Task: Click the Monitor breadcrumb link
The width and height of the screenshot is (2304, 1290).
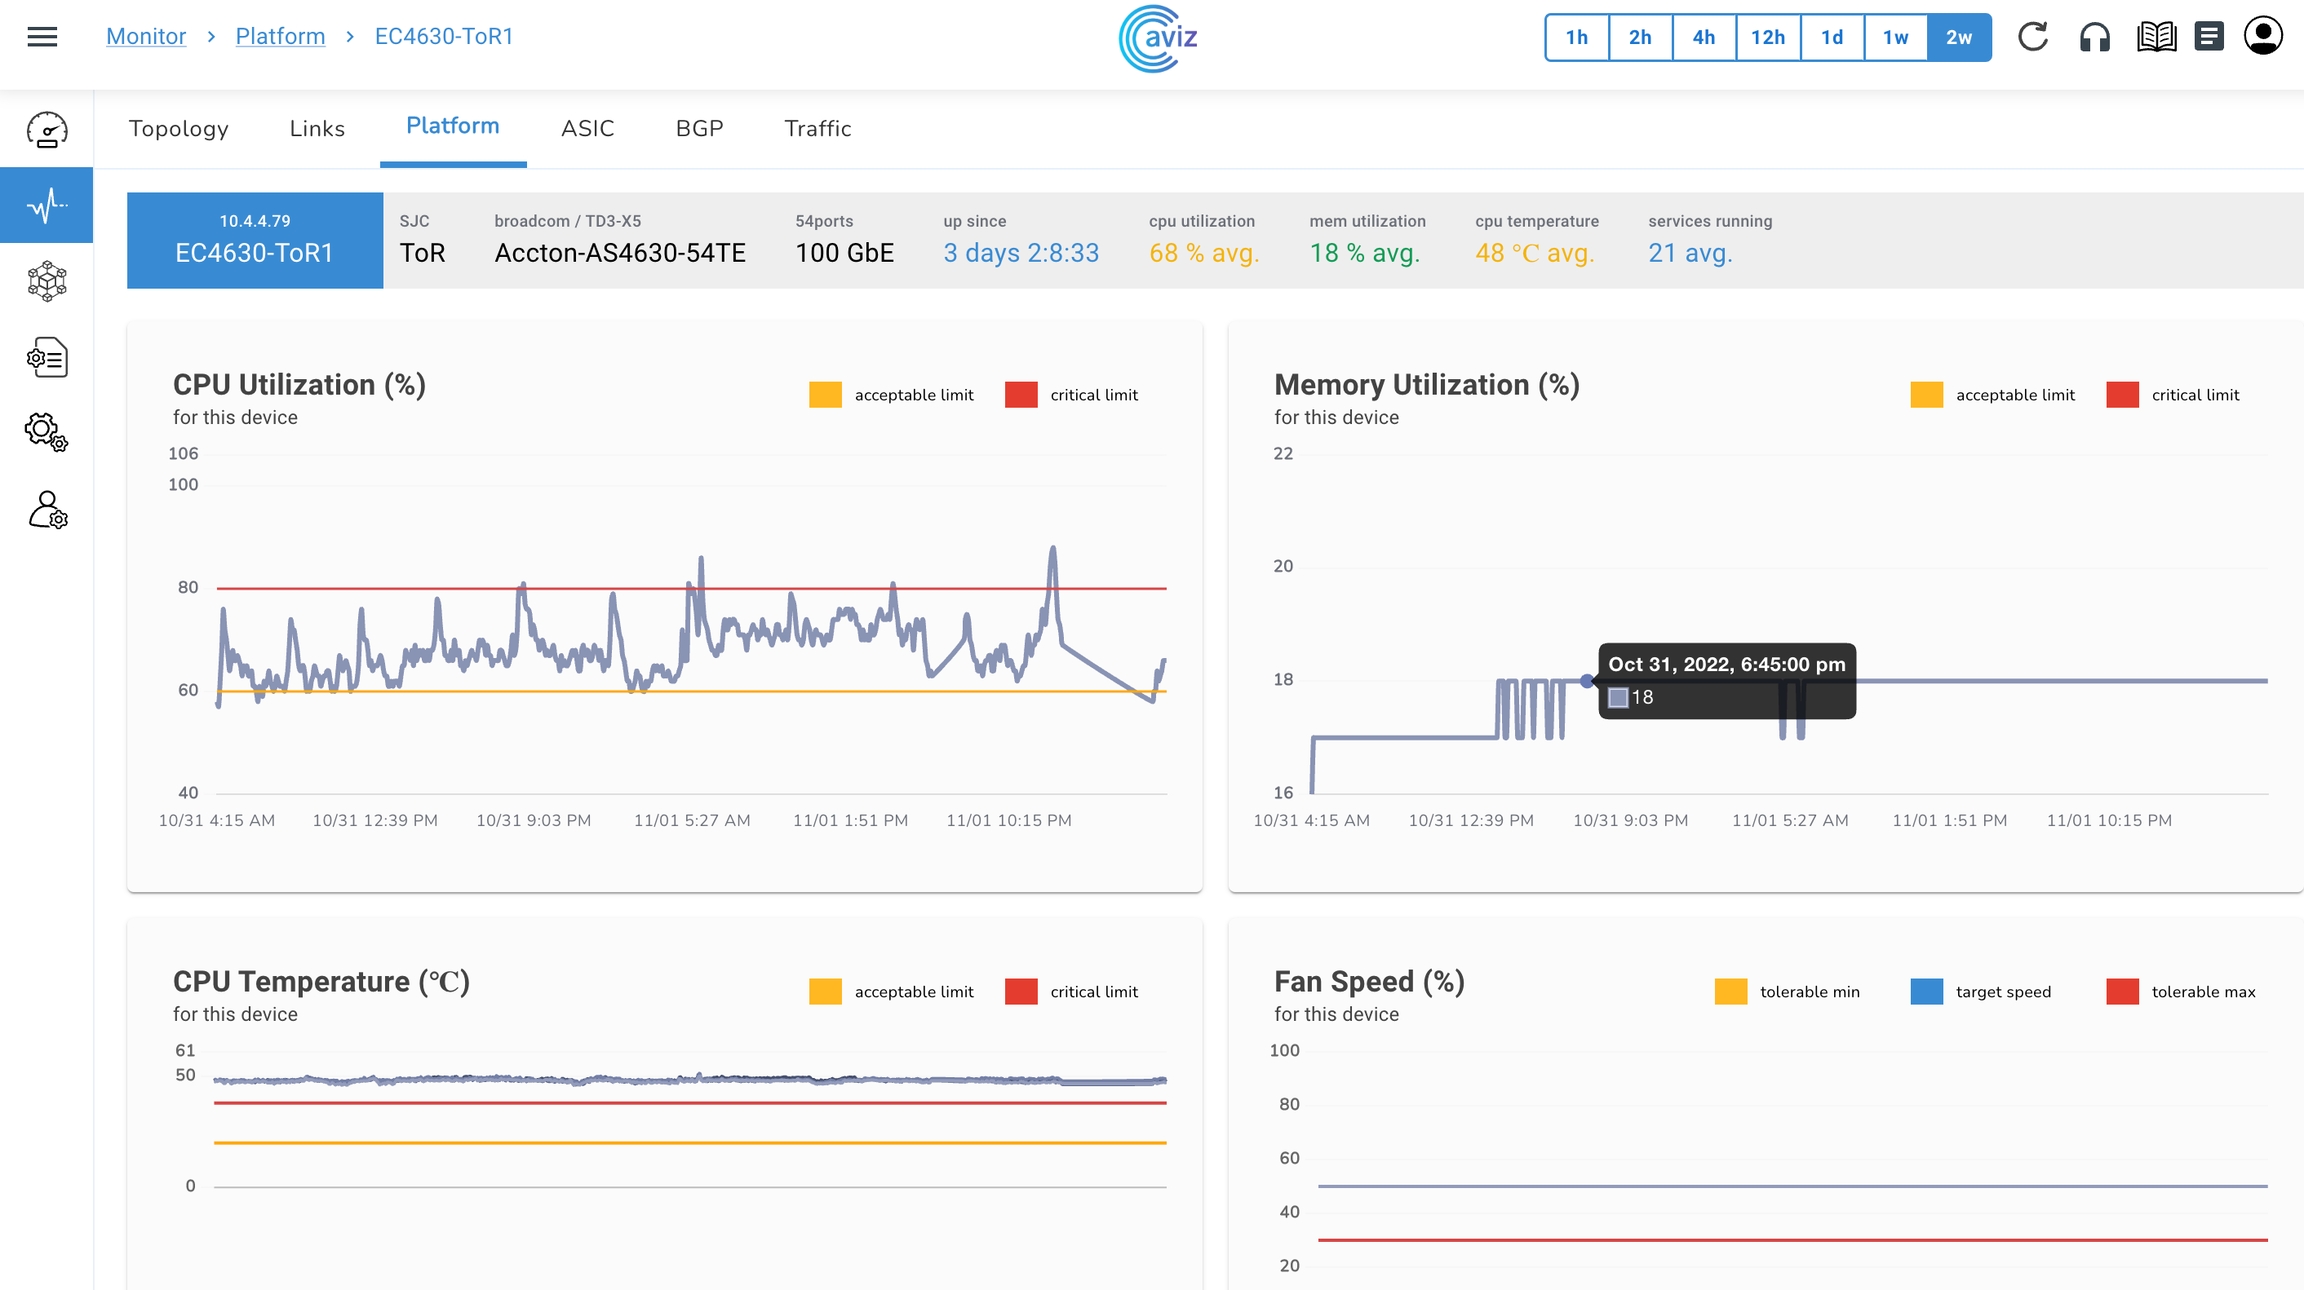Action: tap(146, 36)
